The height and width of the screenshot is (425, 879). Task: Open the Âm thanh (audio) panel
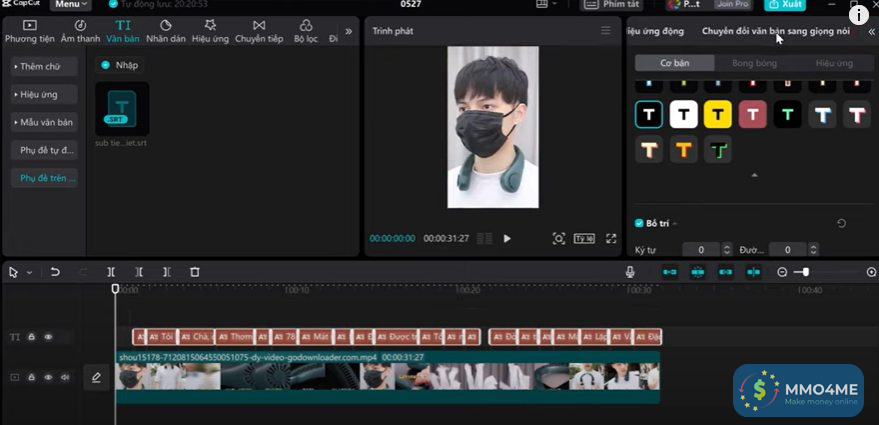[80, 31]
